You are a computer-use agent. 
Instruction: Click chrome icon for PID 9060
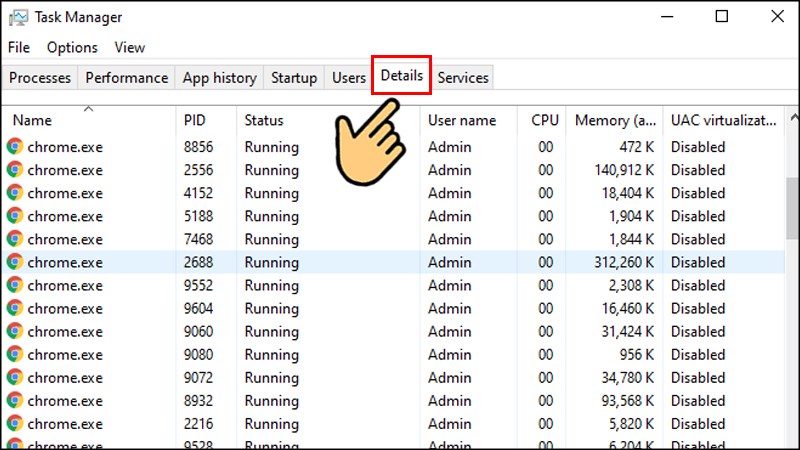(15, 331)
